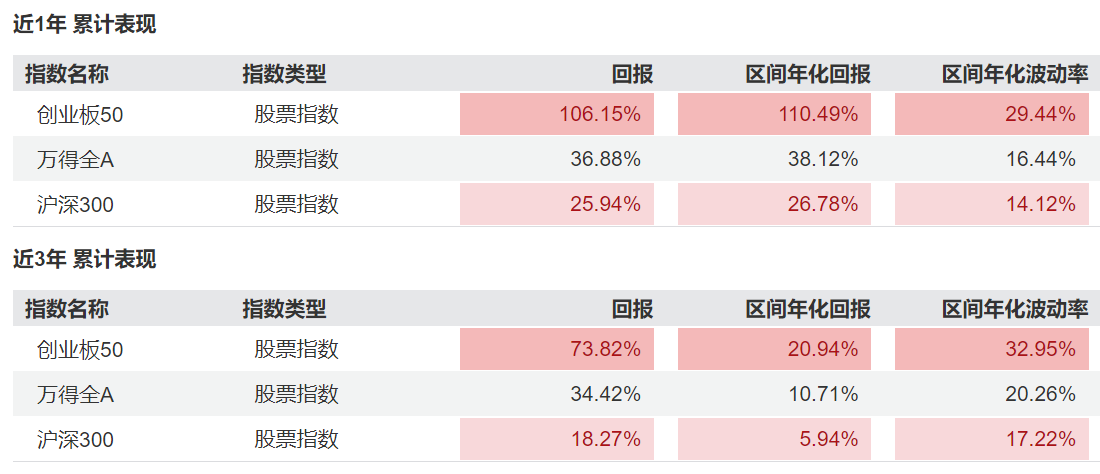Click 股票指数 in the 近3年 万得全A row

tap(296, 394)
